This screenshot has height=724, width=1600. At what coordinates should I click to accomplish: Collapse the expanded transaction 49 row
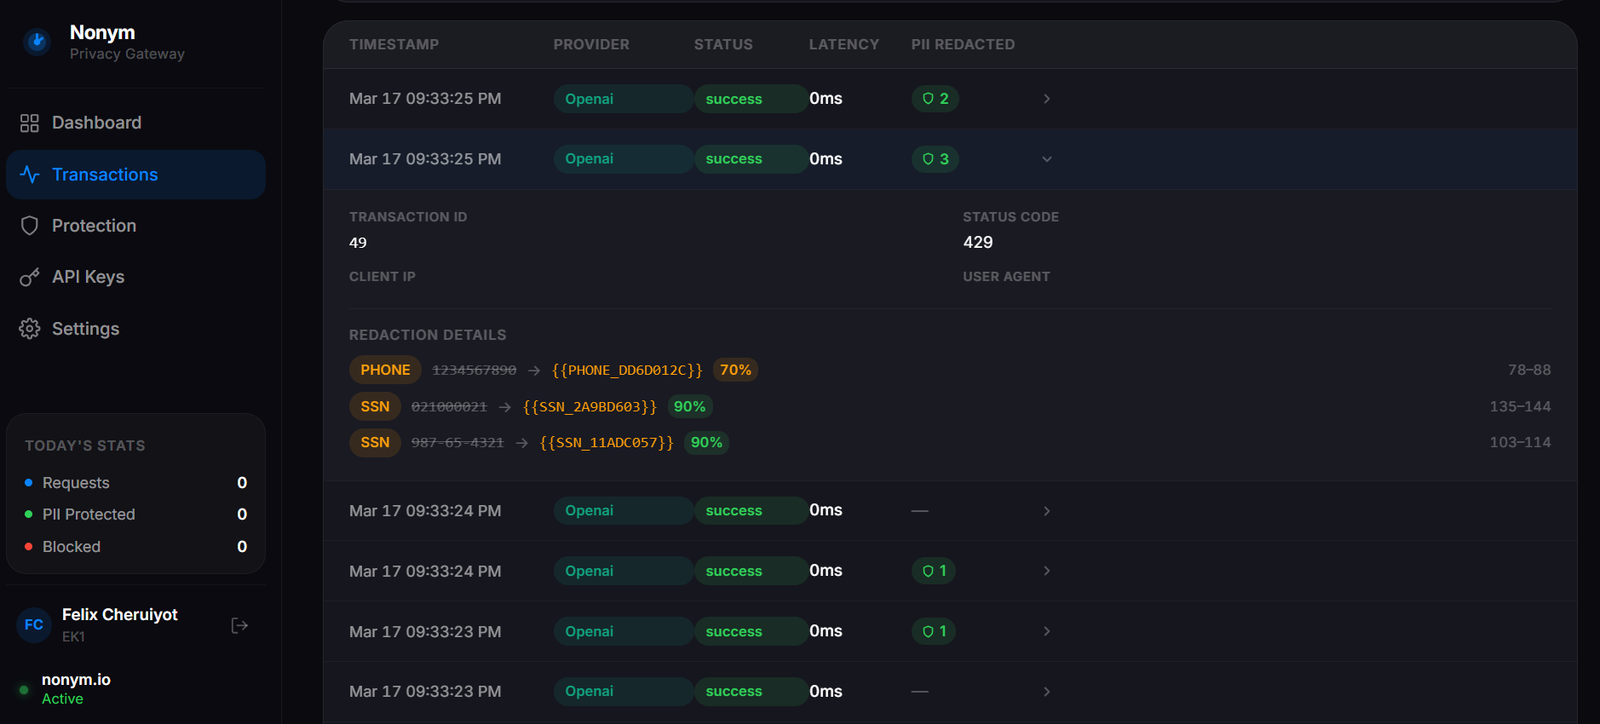pos(1047,159)
